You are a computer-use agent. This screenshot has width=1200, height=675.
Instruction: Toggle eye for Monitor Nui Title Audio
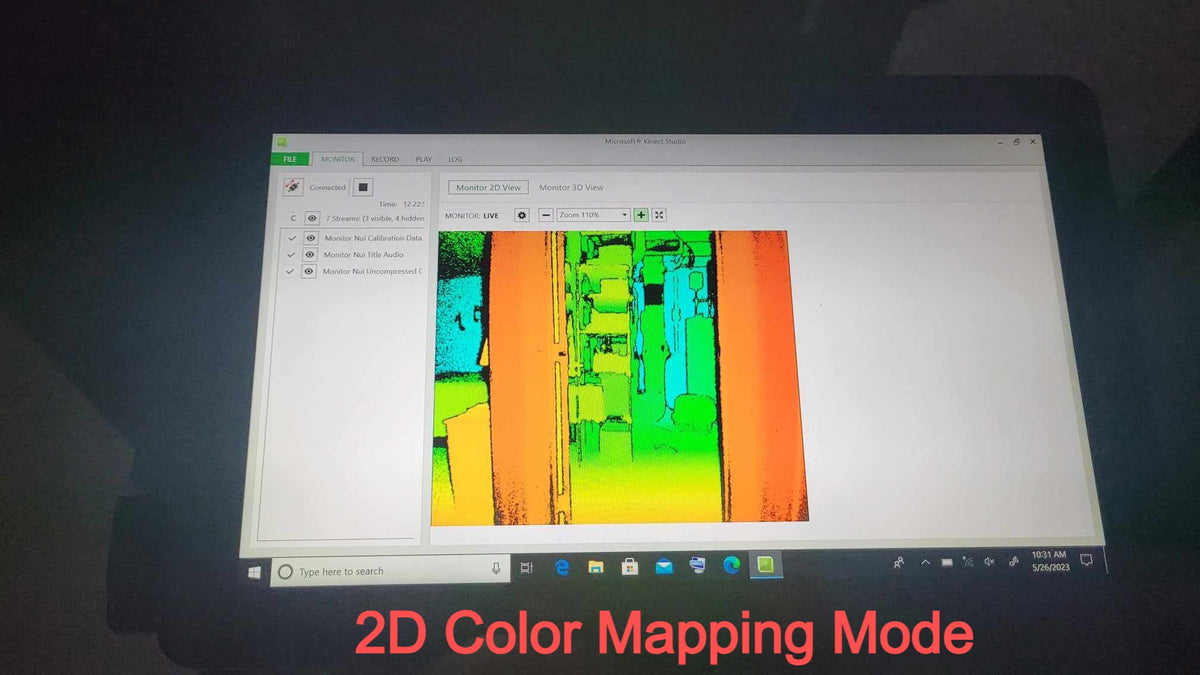pyautogui.click(x=310, y=254)
